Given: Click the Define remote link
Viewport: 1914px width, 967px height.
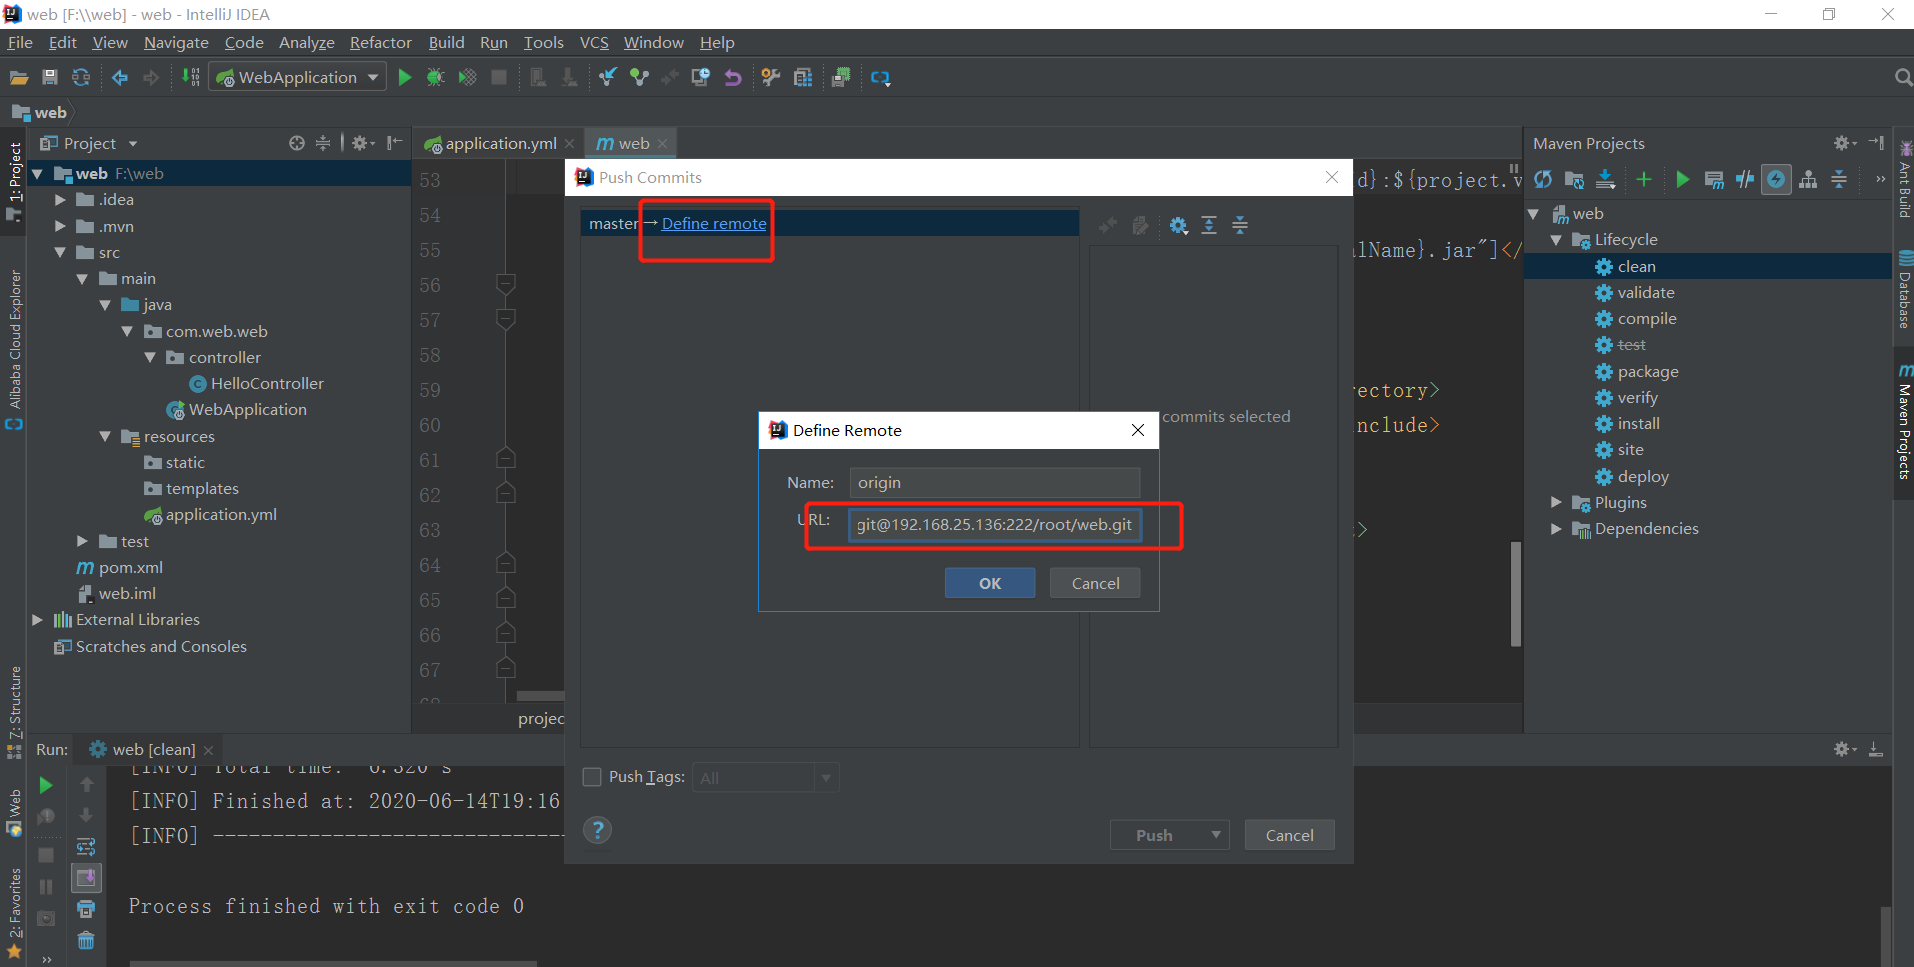Looking at the screenshot, I should click(714, 223).
